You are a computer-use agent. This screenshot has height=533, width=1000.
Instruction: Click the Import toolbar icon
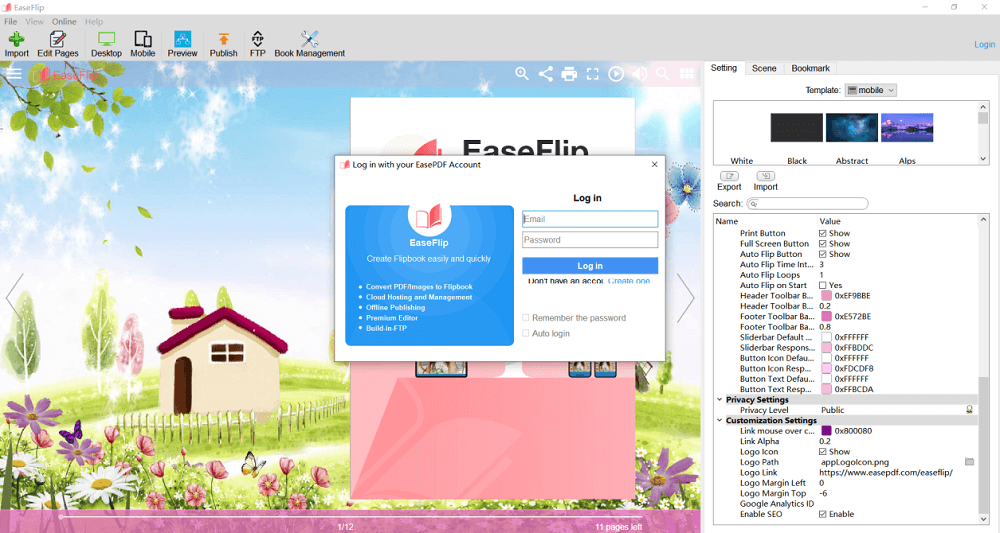click(16, 43)
